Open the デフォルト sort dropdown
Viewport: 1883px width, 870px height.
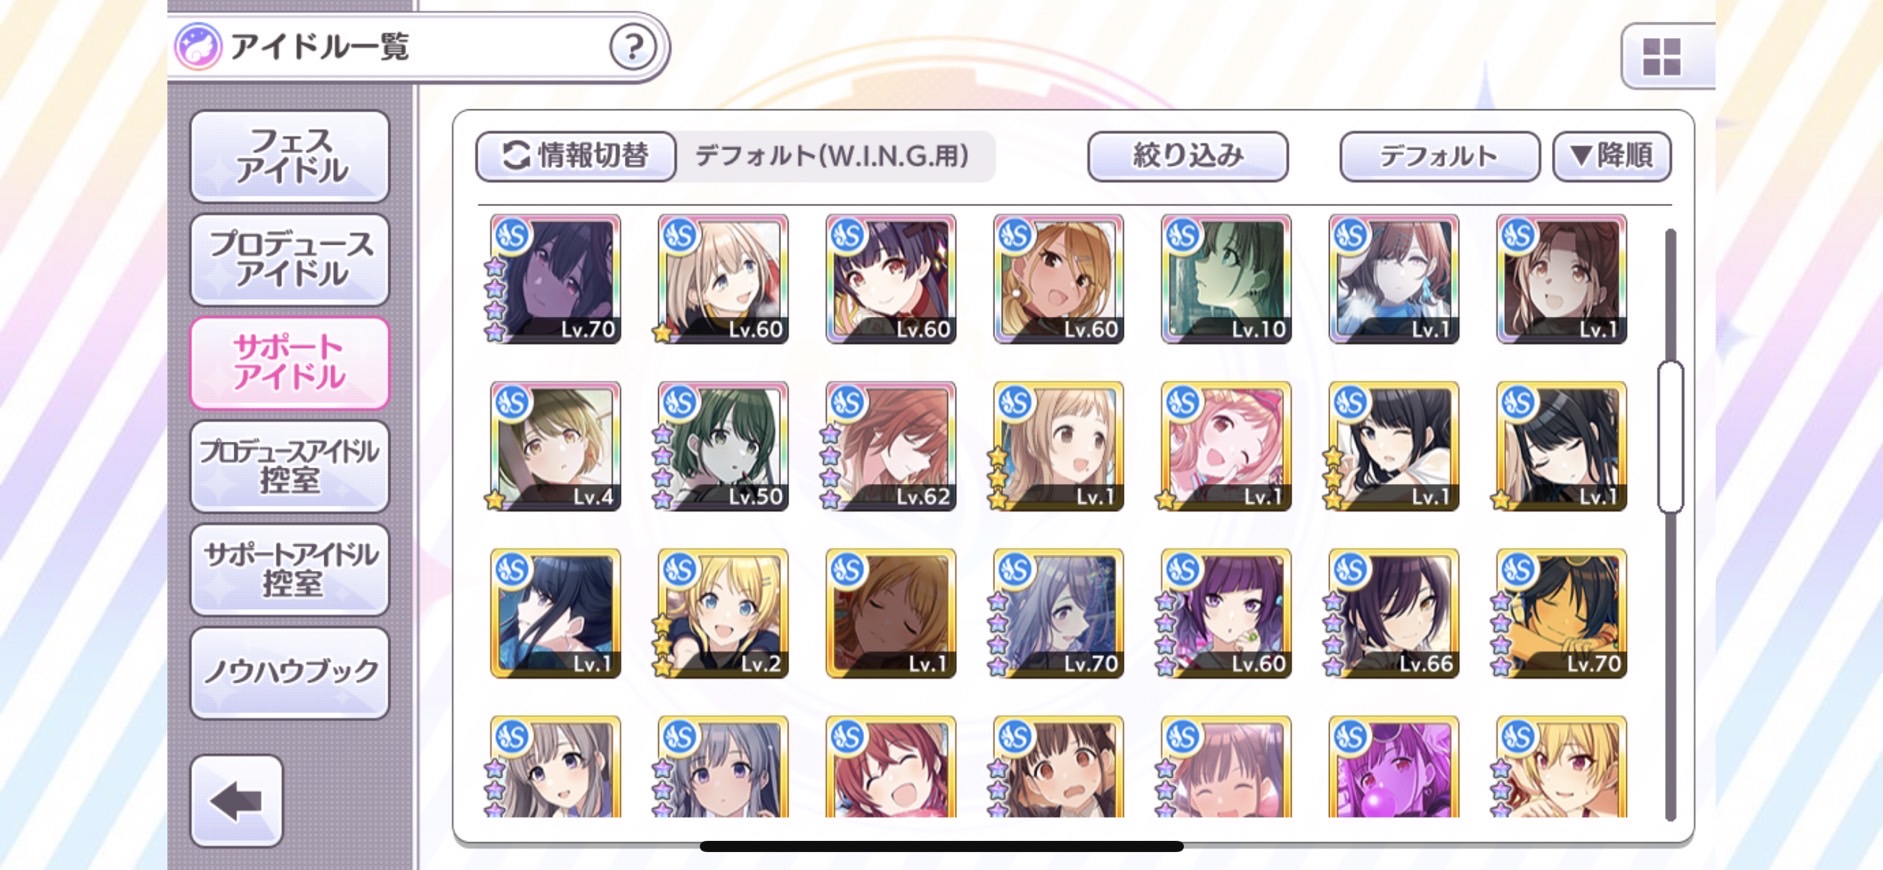[x=1439, y=156]
